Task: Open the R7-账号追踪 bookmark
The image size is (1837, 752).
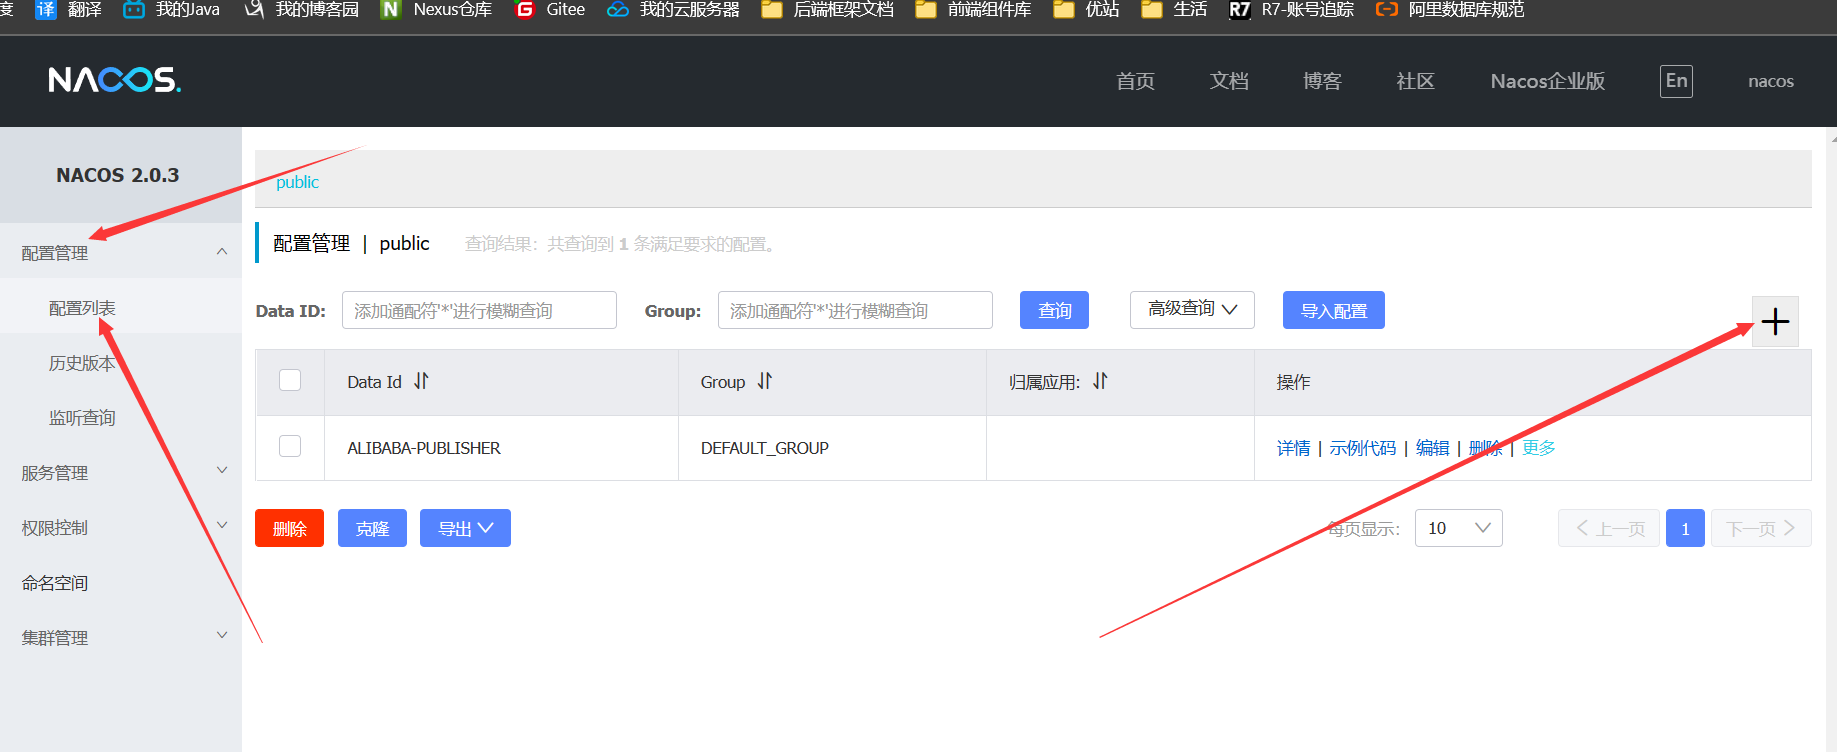Action: pyautogui.click(x=1291, y=10)
